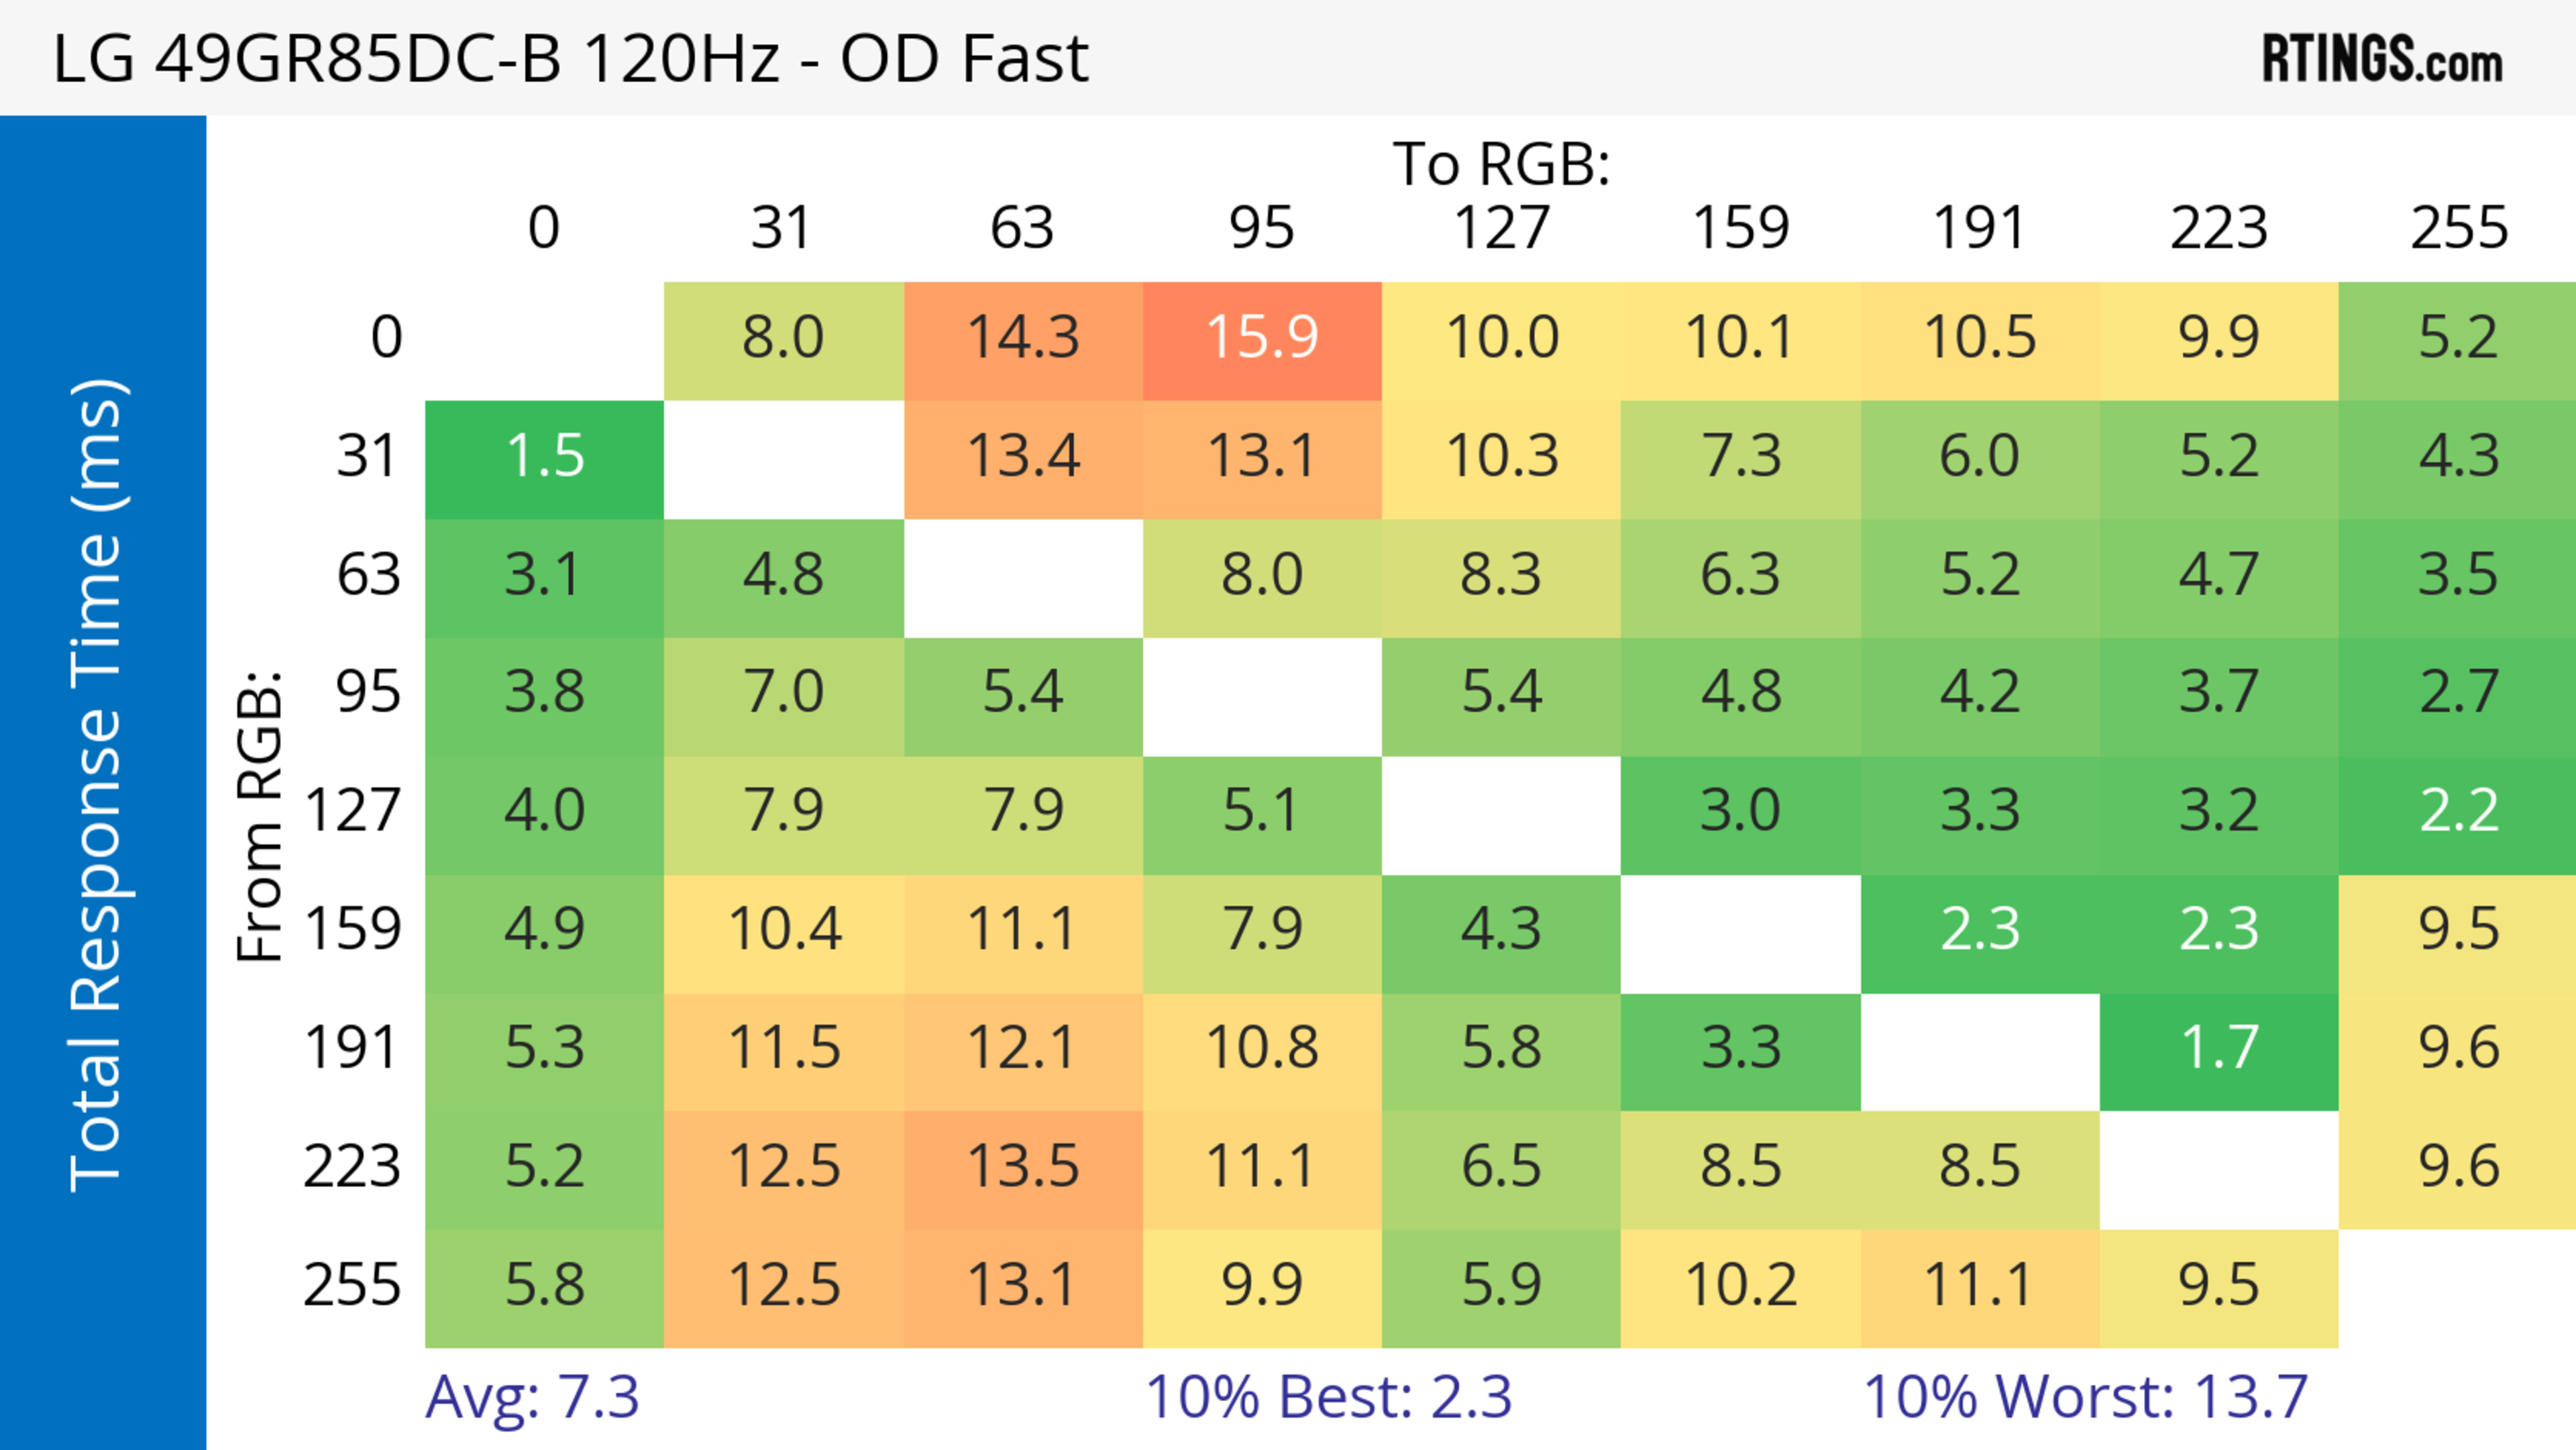Select the green 1.7 cell
Image resolution: width=2576 pixels, height=1450 pixels.
coord(2219,1048)
